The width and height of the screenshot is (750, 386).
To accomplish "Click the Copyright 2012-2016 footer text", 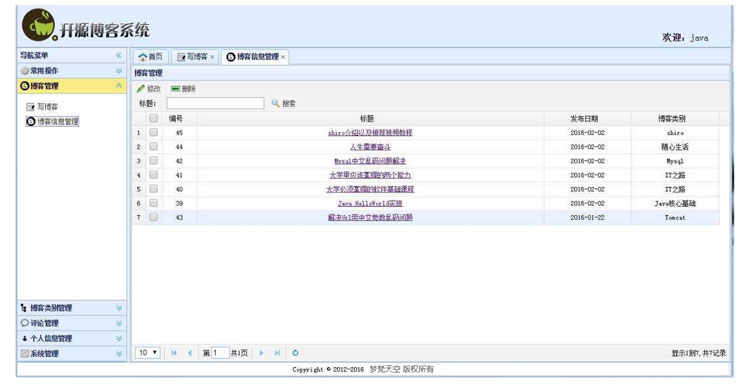I will [x=363, y=369].
